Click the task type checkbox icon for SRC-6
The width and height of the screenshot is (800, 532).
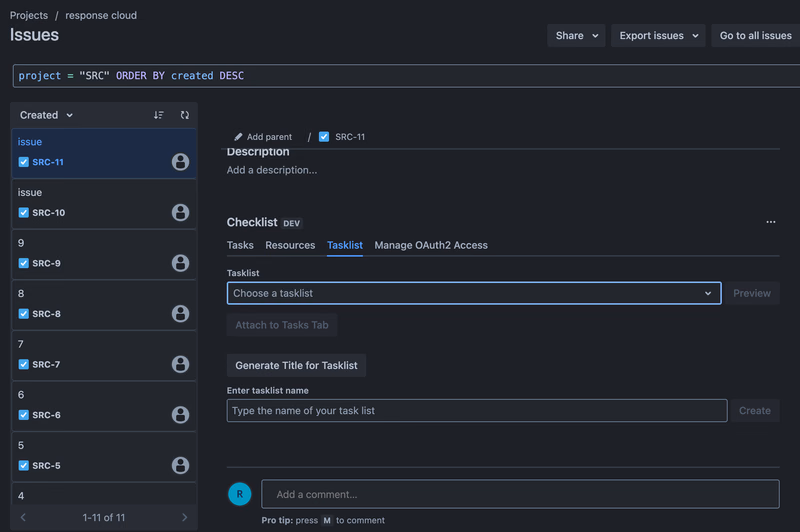pos(23,415)
